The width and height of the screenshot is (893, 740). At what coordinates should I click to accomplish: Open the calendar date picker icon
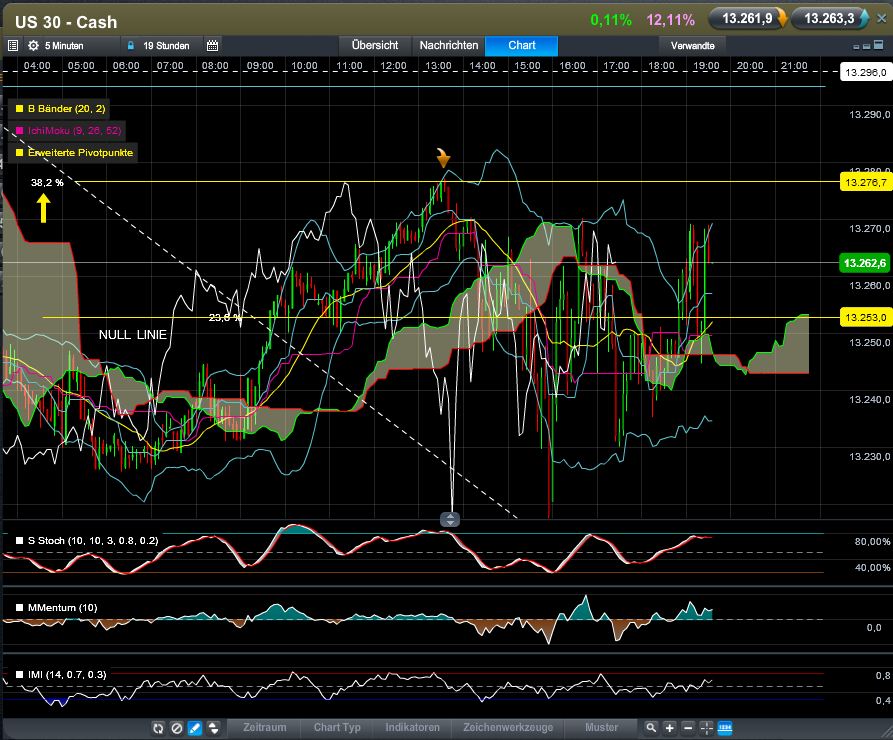pyautogui.click(x=212, y=46)
